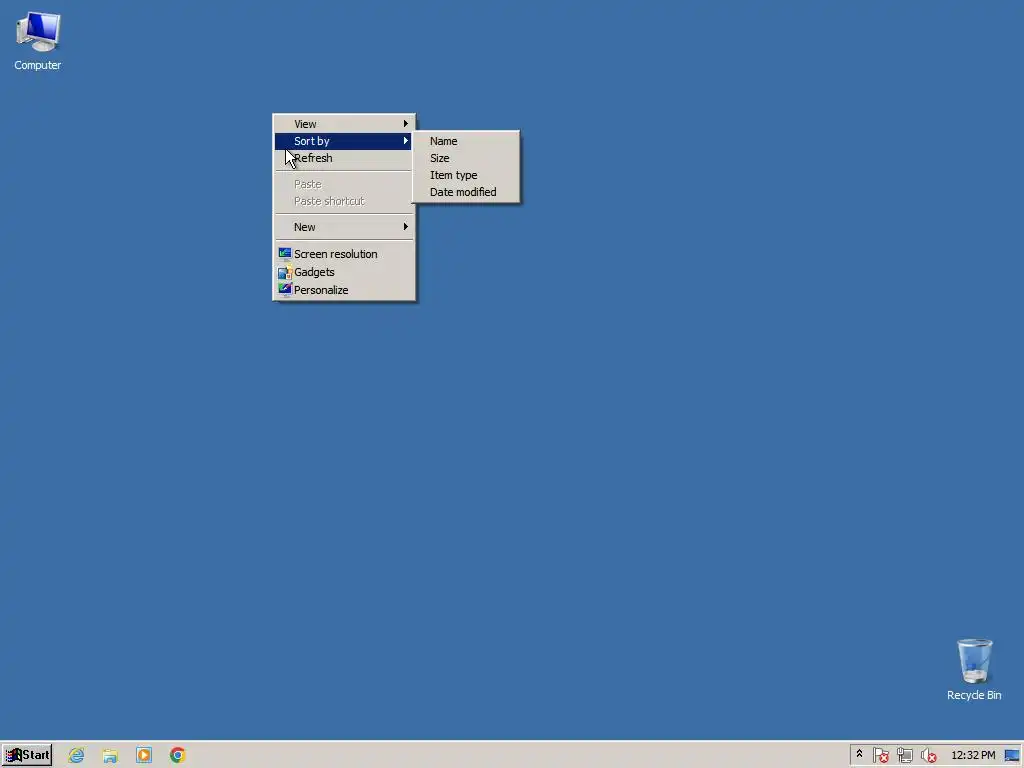Open Windows Explorer folder taskbar icon
Screen dimensions: 1024x768
(110, 755)
